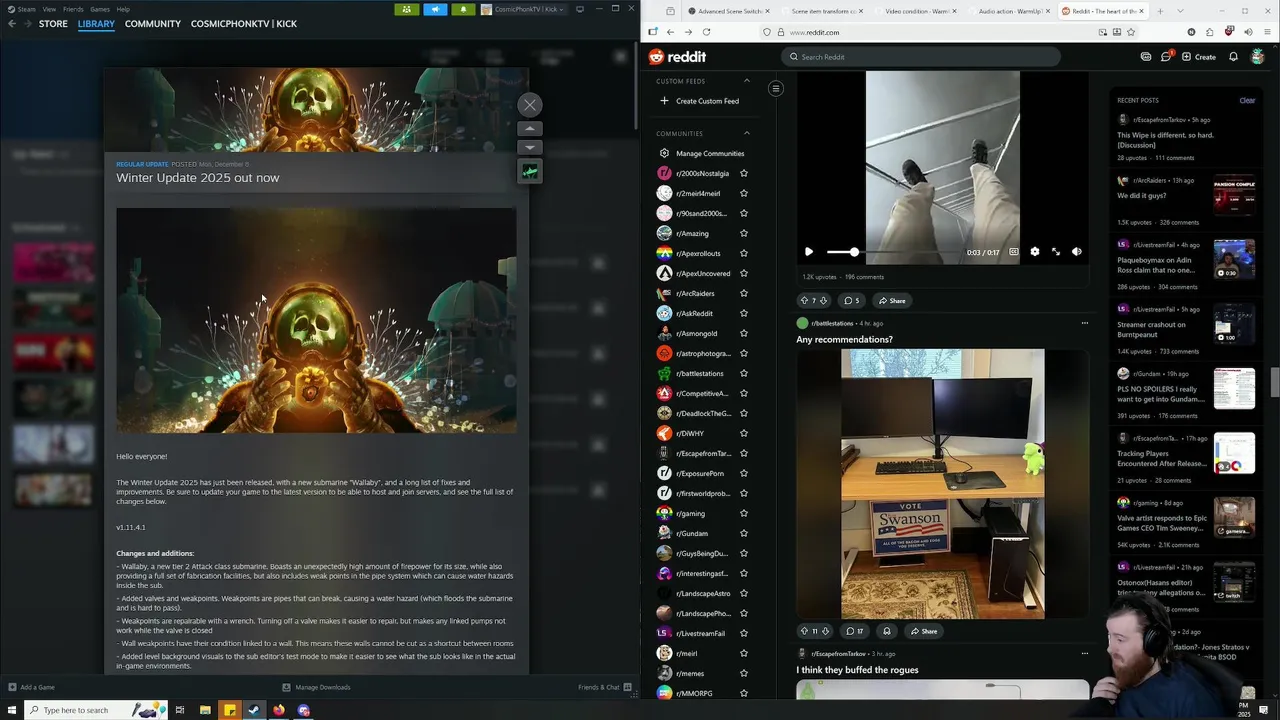The width and height of the screenshot is (1280, 720).
Task: Open the Friends menu in Steam
Action: click(x=73, y=9)
